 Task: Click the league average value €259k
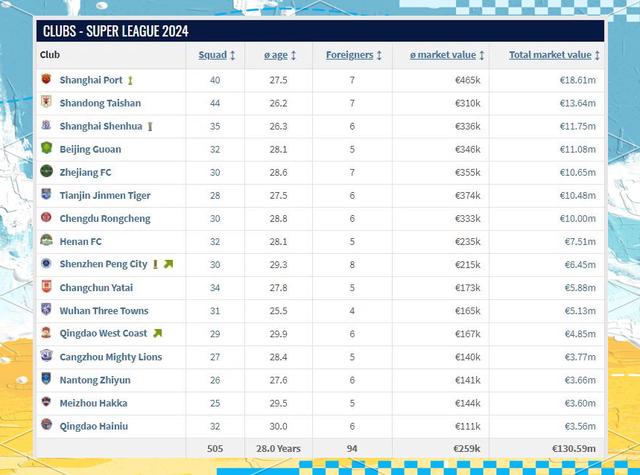(467, 448)
